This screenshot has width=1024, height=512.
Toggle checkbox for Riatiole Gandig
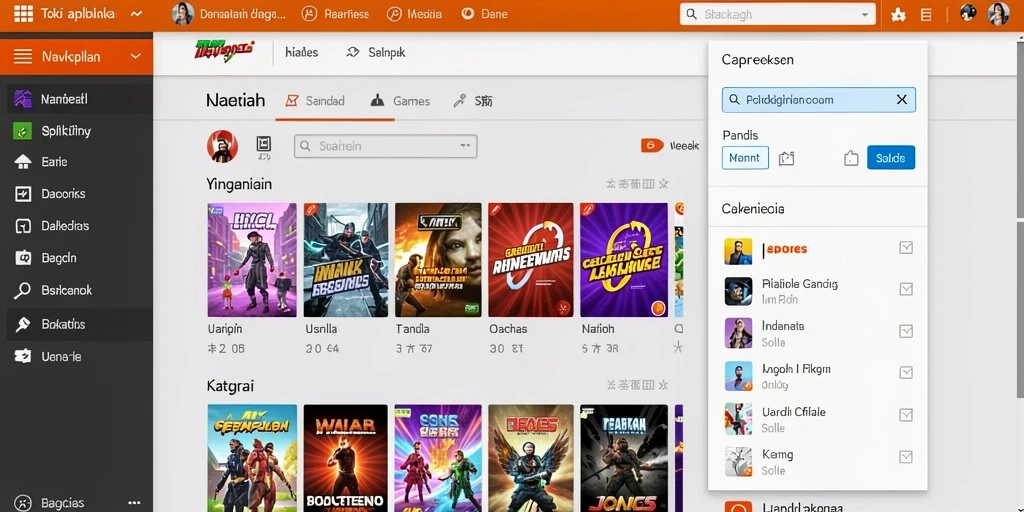(906, 289)
